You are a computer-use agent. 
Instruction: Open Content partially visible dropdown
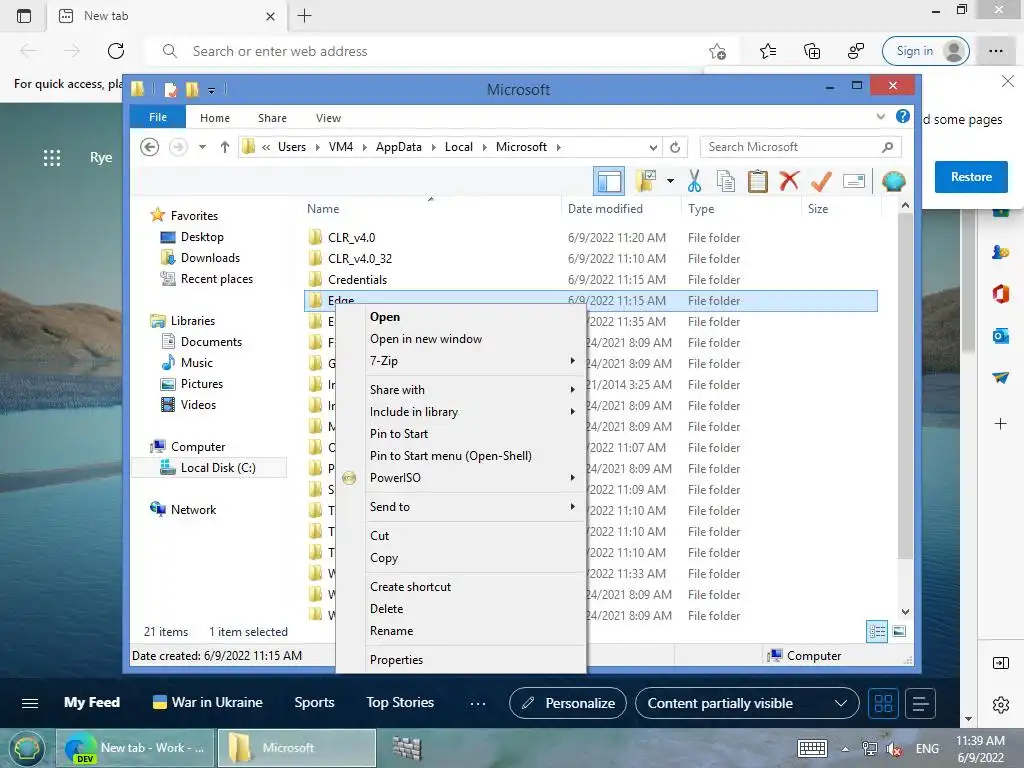746,703
